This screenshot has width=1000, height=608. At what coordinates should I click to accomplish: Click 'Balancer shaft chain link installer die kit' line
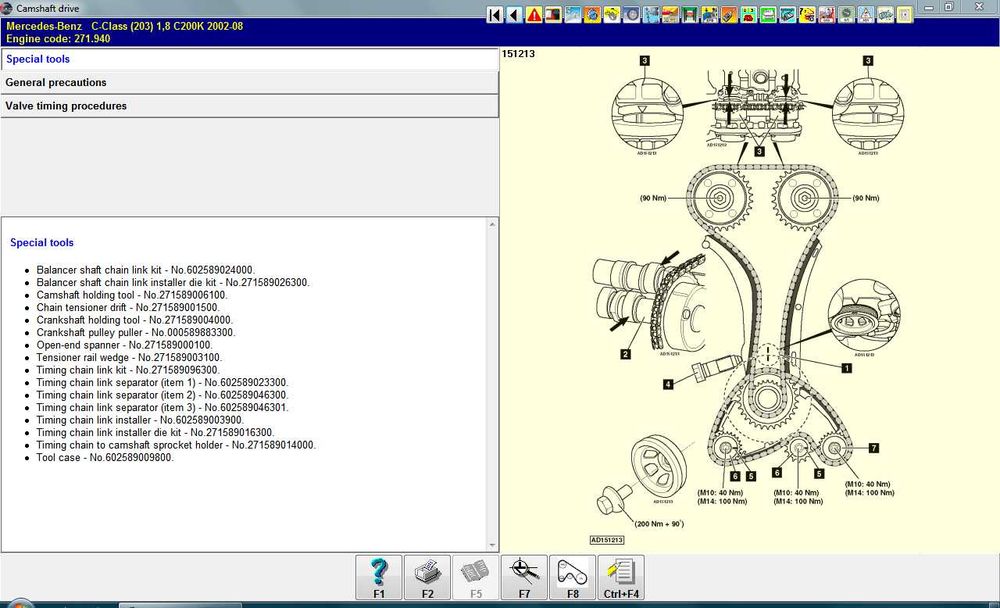tap(173, 282)
